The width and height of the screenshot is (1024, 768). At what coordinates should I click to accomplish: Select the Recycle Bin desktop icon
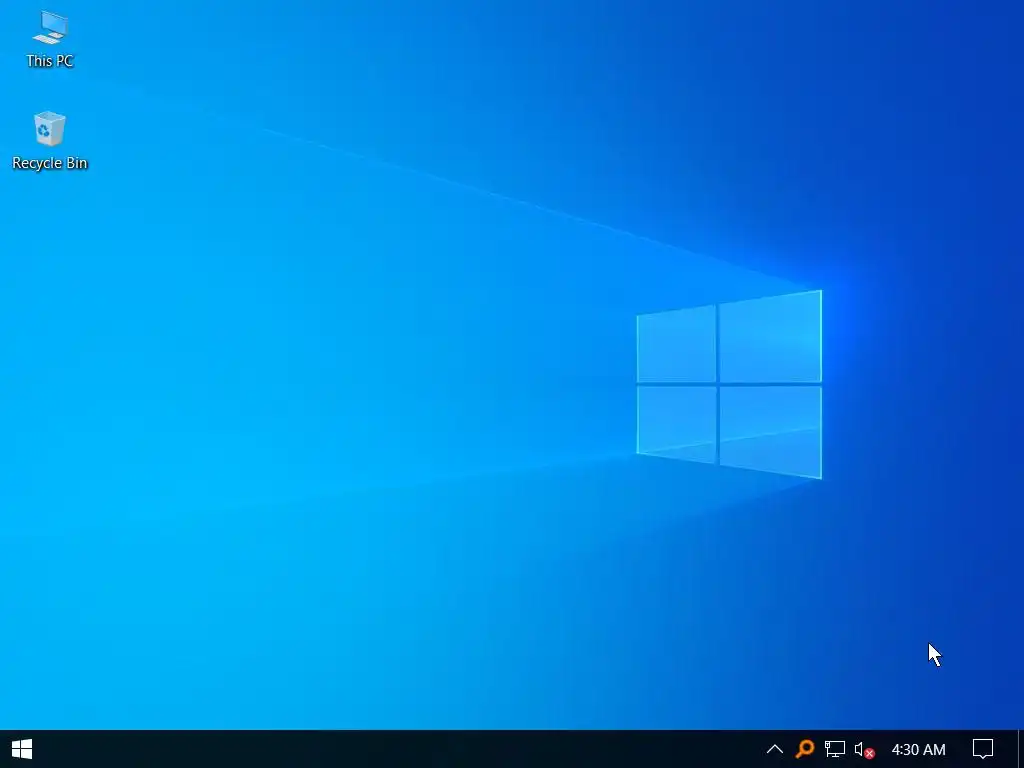[x=50, y=140]
